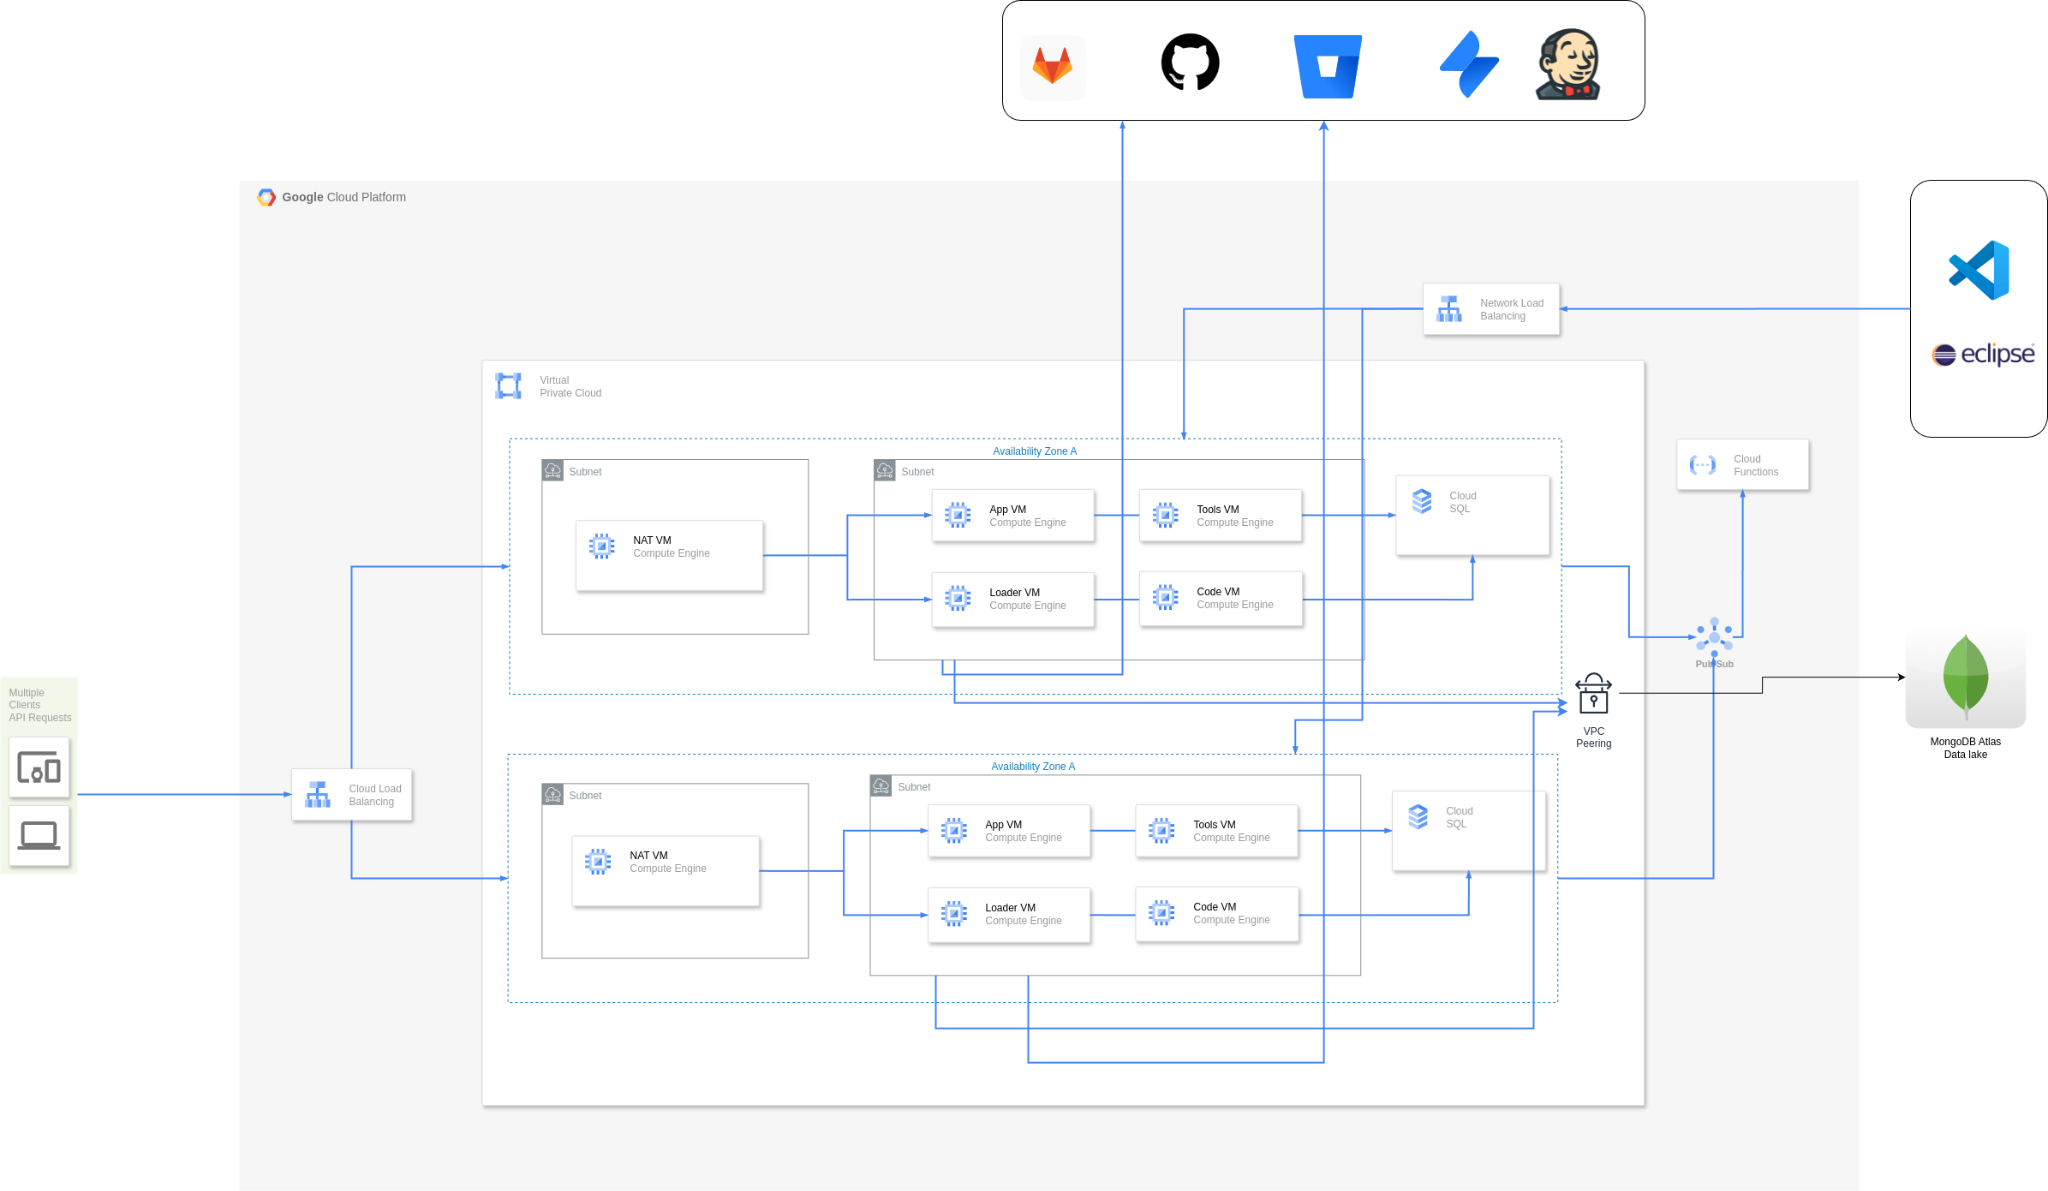Select bottom zone Cloud SQL icon

(x=1418, y=817)
